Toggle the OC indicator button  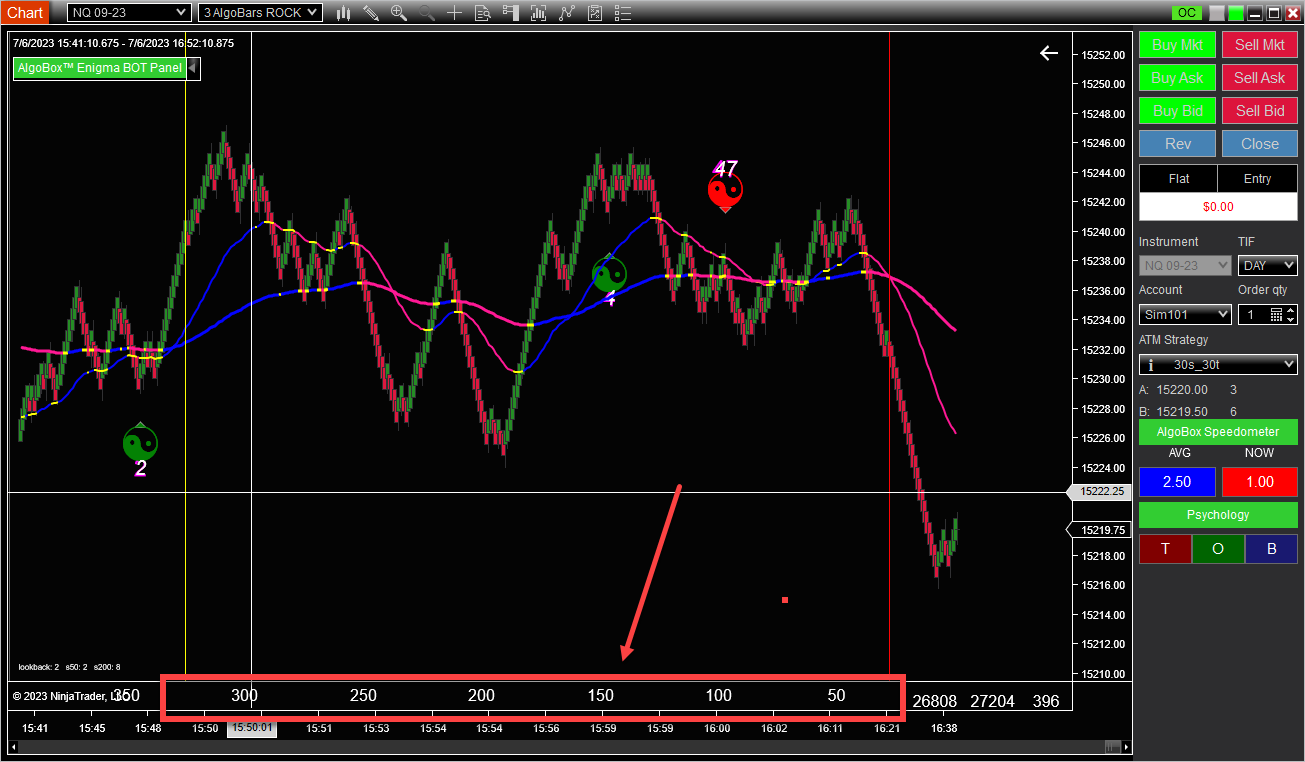pos(1186,13)
